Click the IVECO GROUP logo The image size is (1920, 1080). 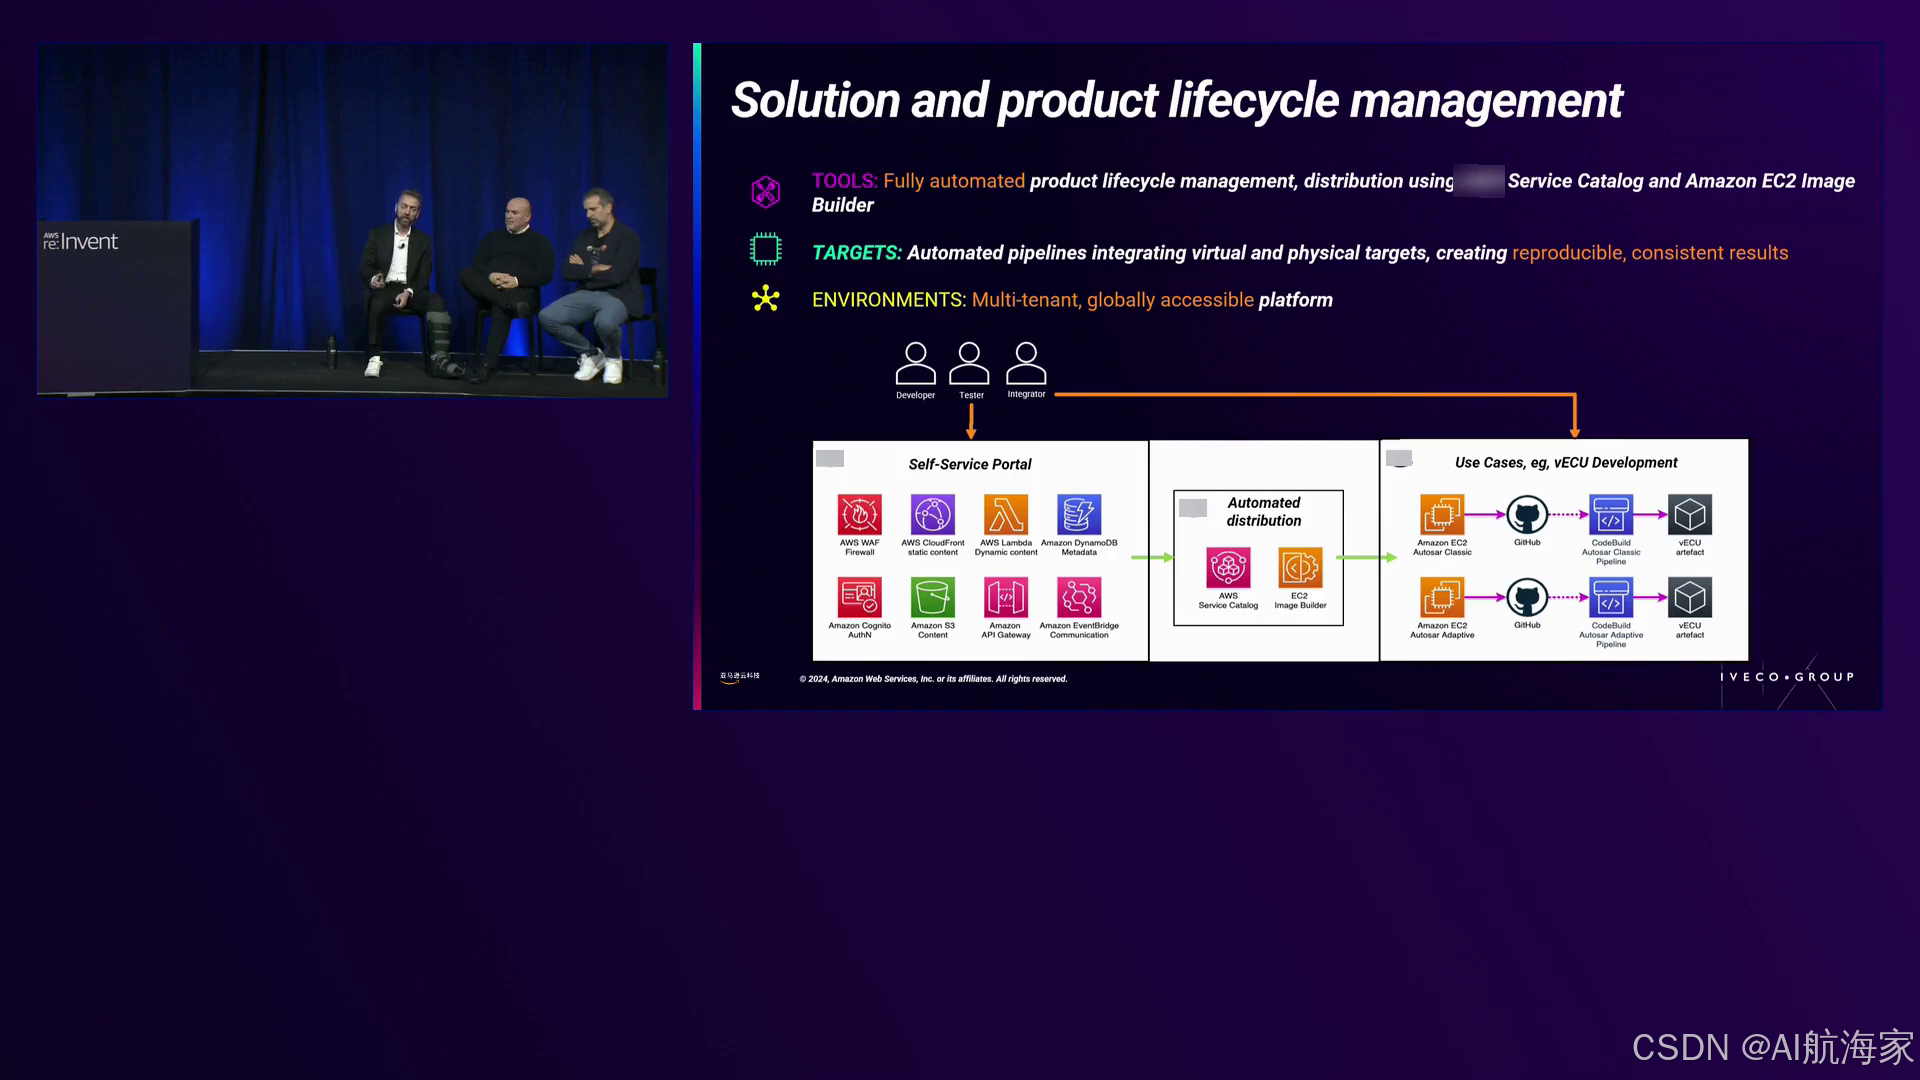[1787, 677]
